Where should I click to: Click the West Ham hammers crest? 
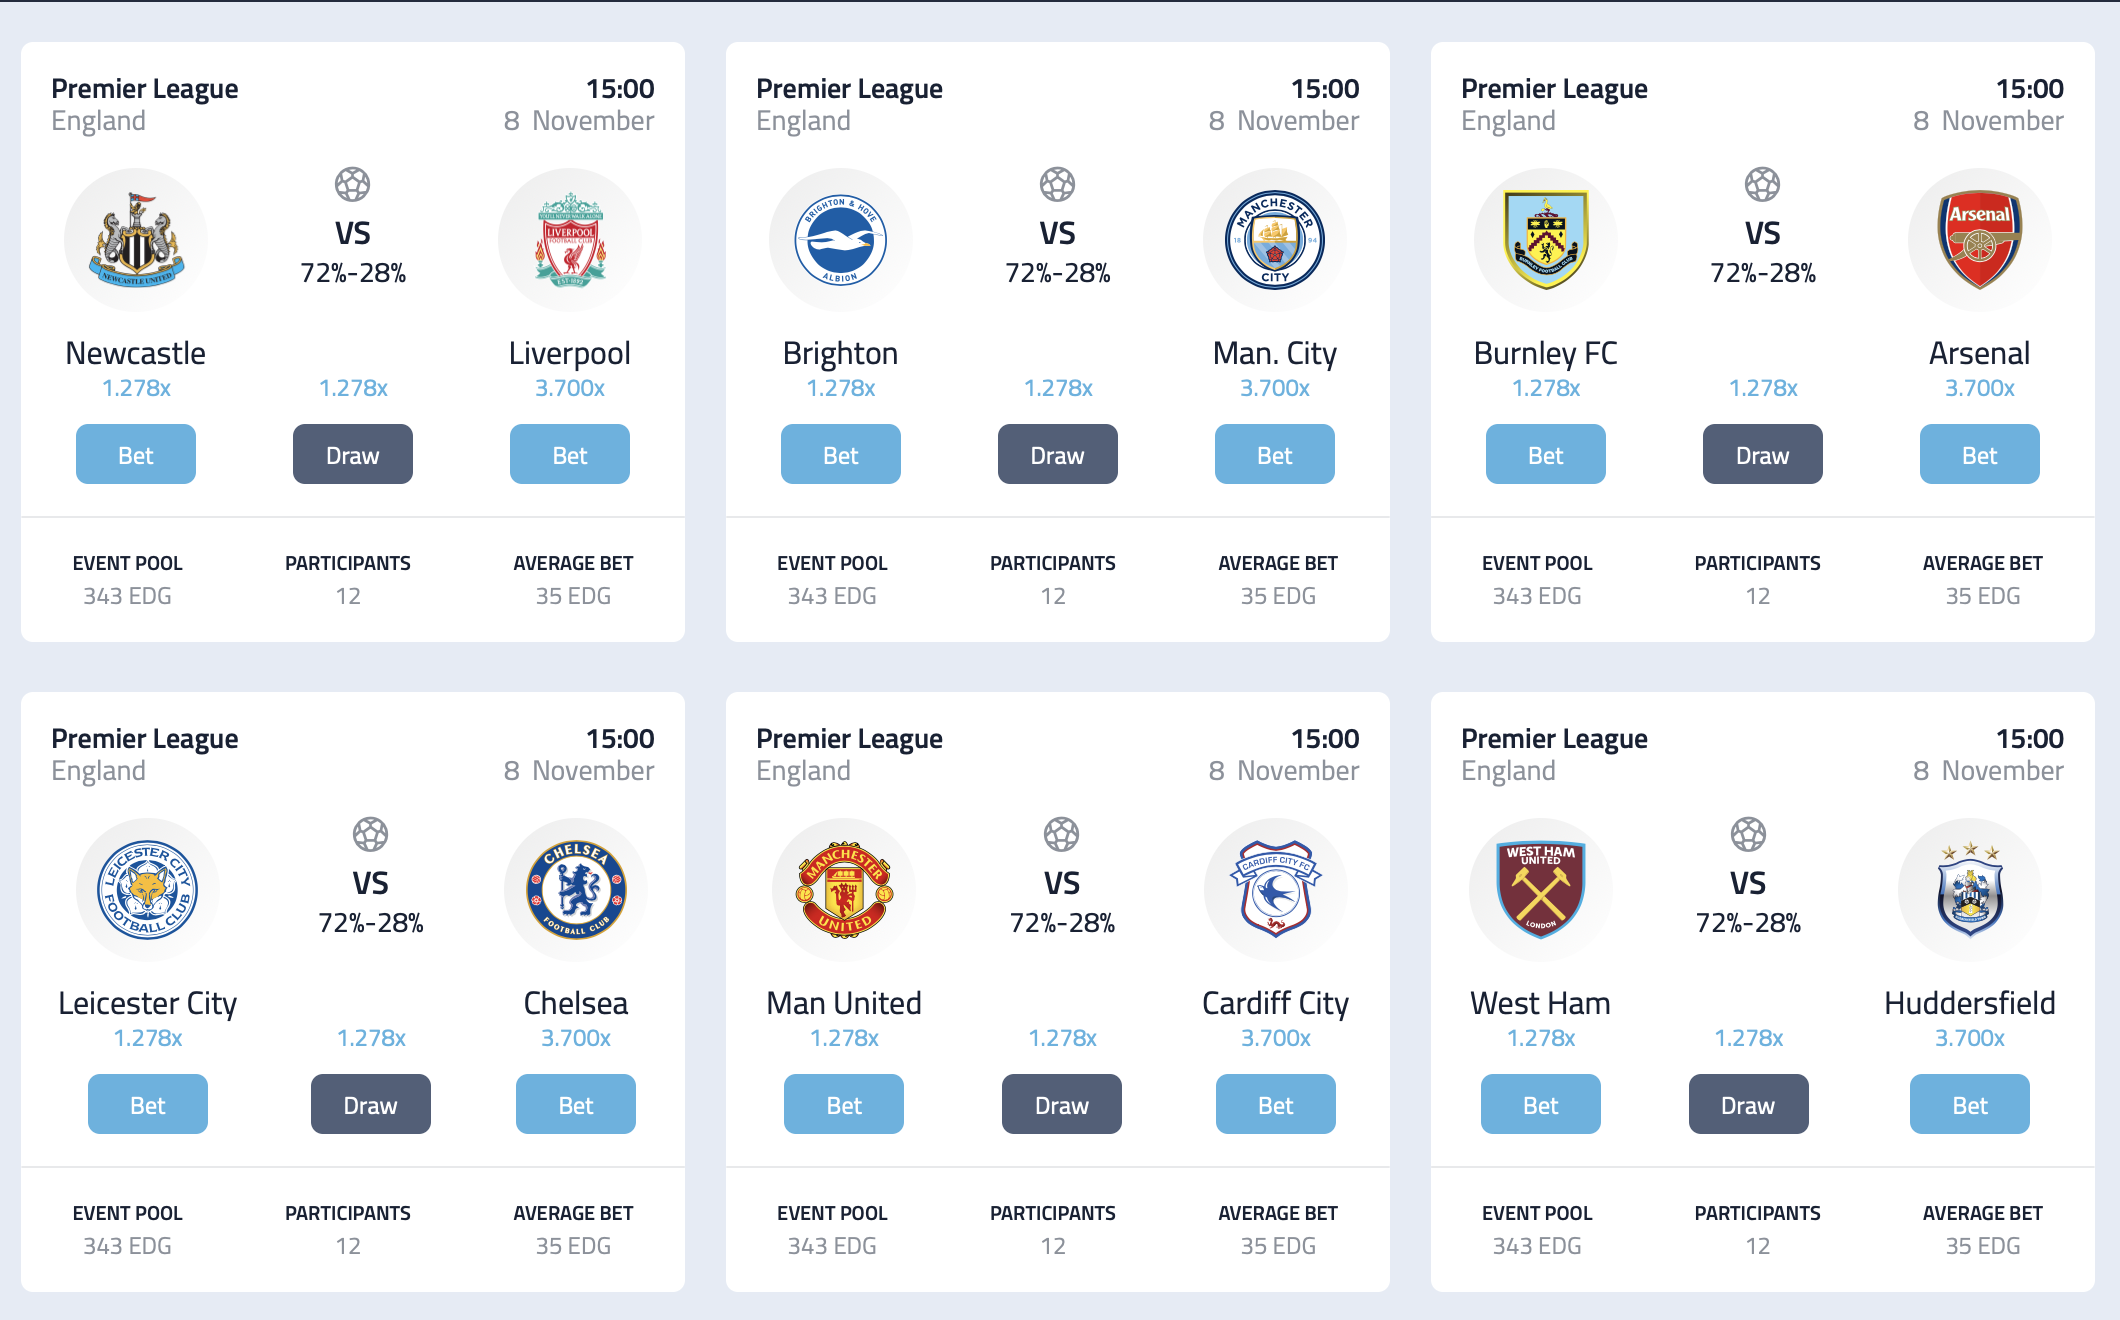click(1541, 890)
